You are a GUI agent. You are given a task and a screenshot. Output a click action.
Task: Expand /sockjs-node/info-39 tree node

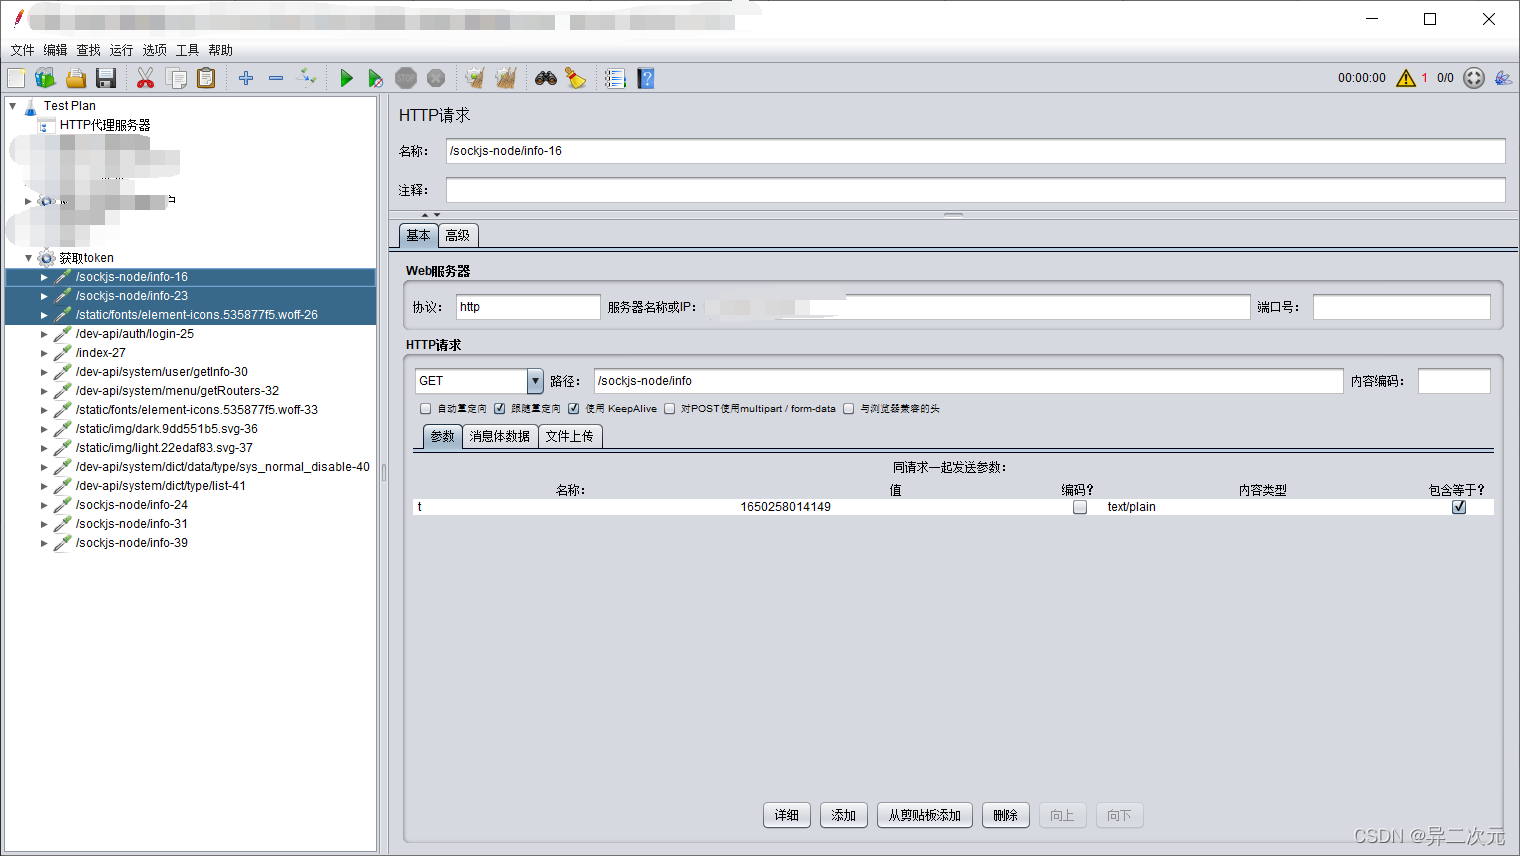[x=44, y=543]
